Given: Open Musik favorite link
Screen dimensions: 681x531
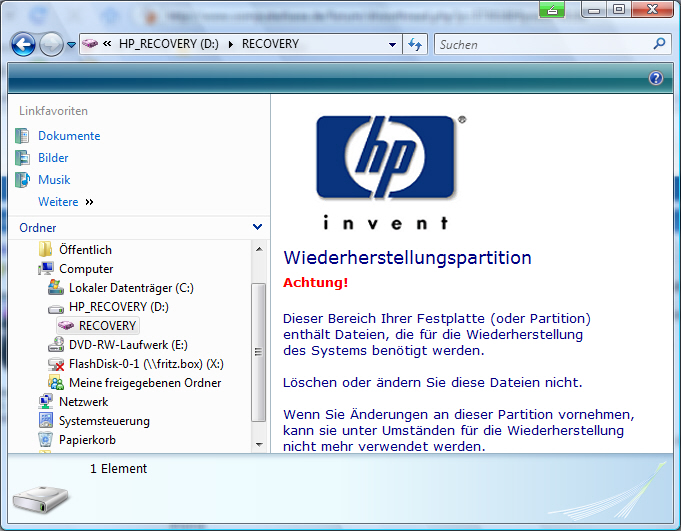Looking at the screenshot, I should (x=54, y=180).
